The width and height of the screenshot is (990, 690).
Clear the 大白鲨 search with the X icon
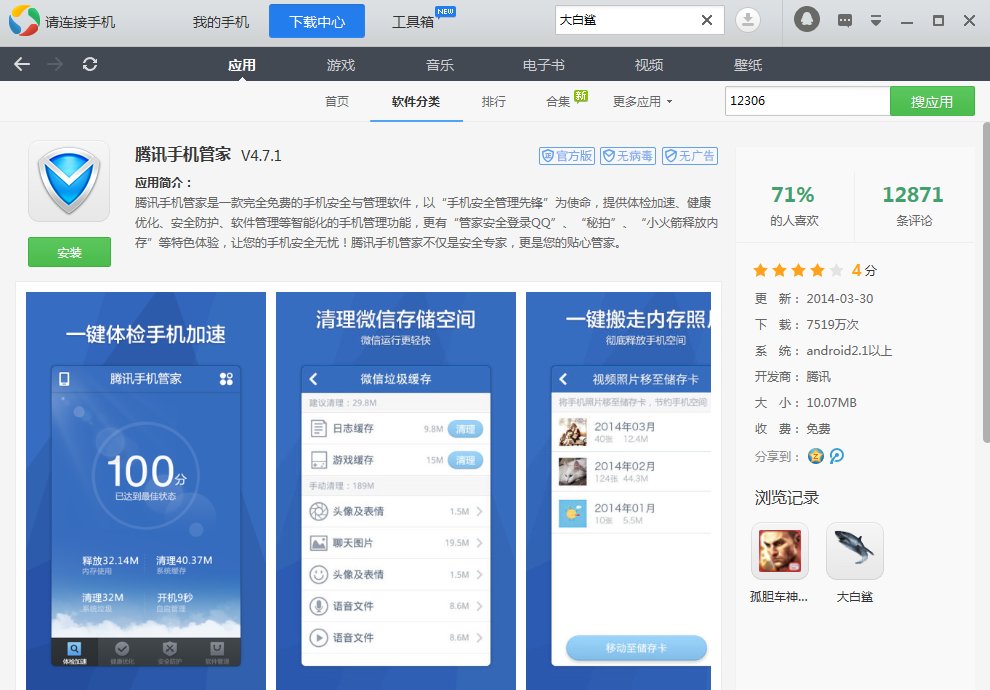(707, 19)
